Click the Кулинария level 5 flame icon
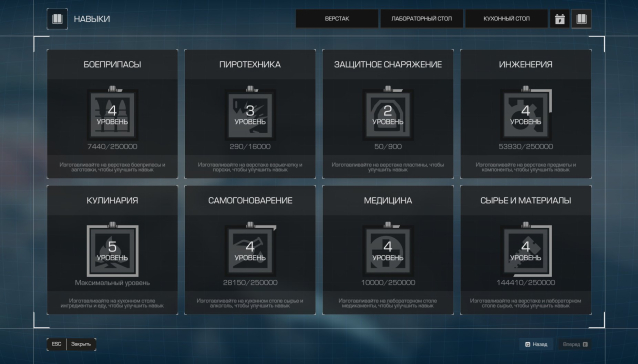 [112, 251]
